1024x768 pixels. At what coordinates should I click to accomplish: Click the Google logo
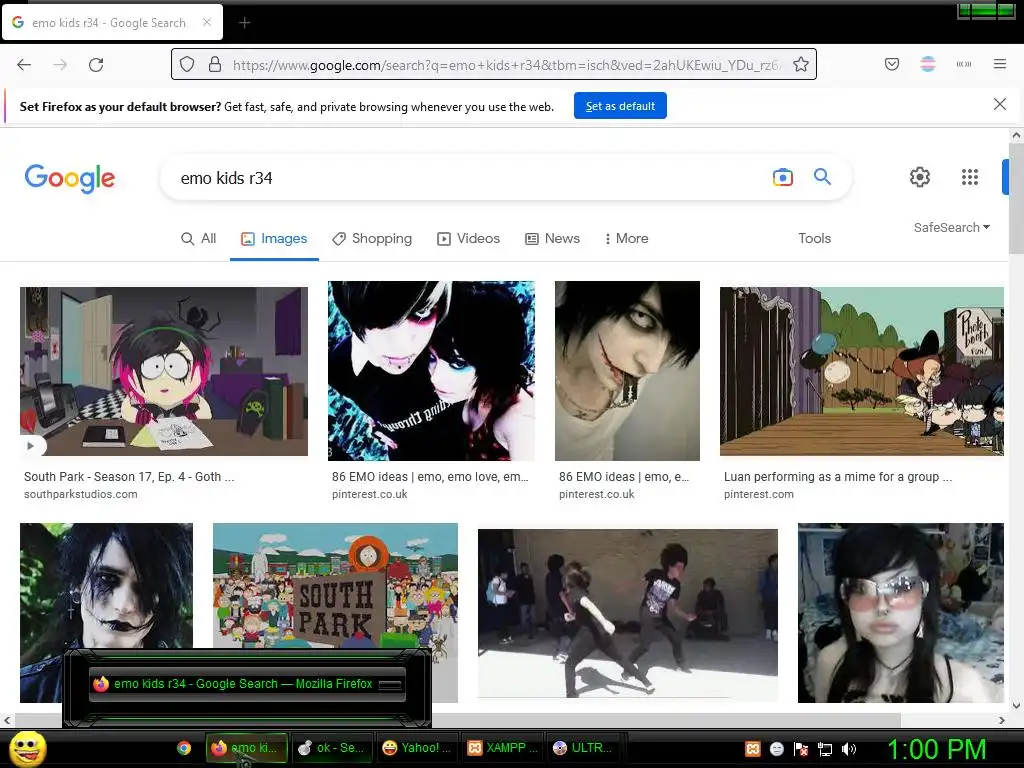point(69,178)
